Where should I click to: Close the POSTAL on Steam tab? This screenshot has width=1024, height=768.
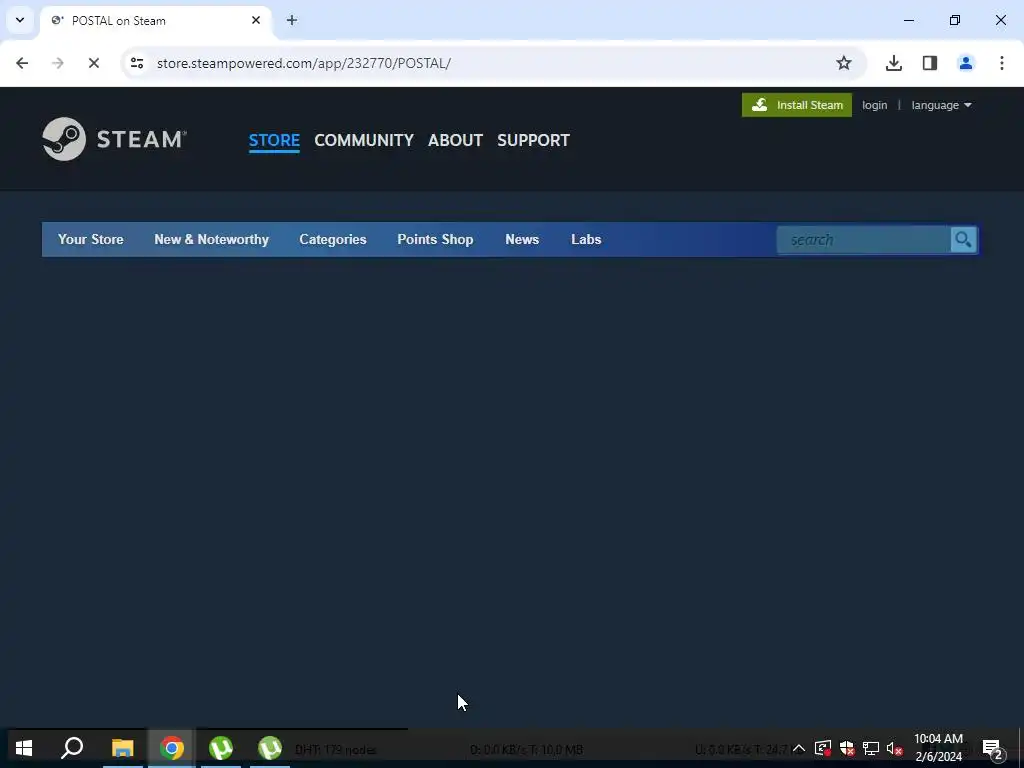tap(256, 20)
